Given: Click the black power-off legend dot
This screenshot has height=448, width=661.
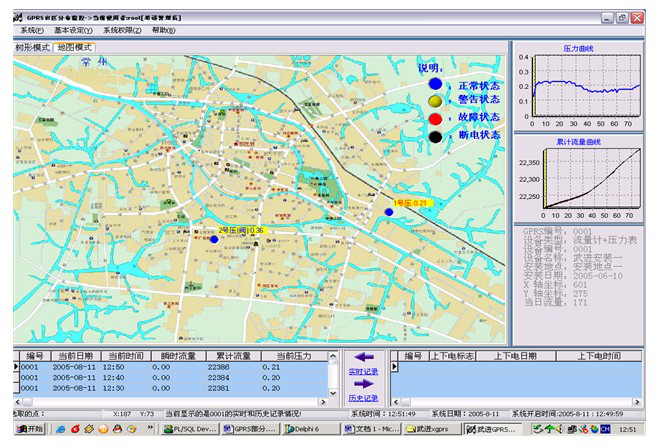Looking at the screenshot, I should tap(435, 136).
